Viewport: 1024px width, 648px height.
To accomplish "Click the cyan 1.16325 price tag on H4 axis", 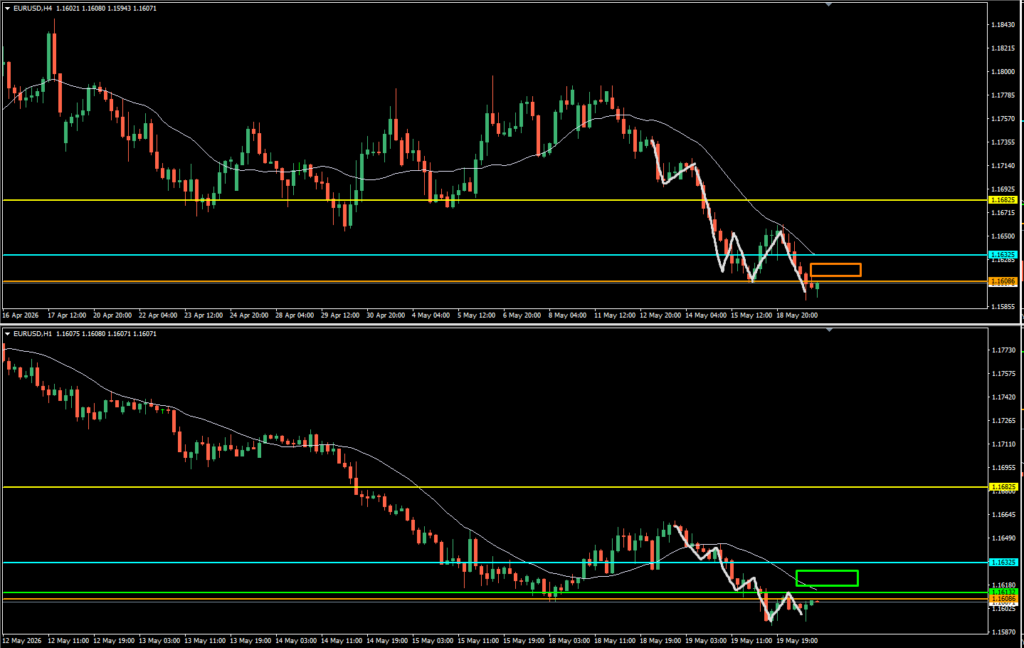I will click(1003, 255).
